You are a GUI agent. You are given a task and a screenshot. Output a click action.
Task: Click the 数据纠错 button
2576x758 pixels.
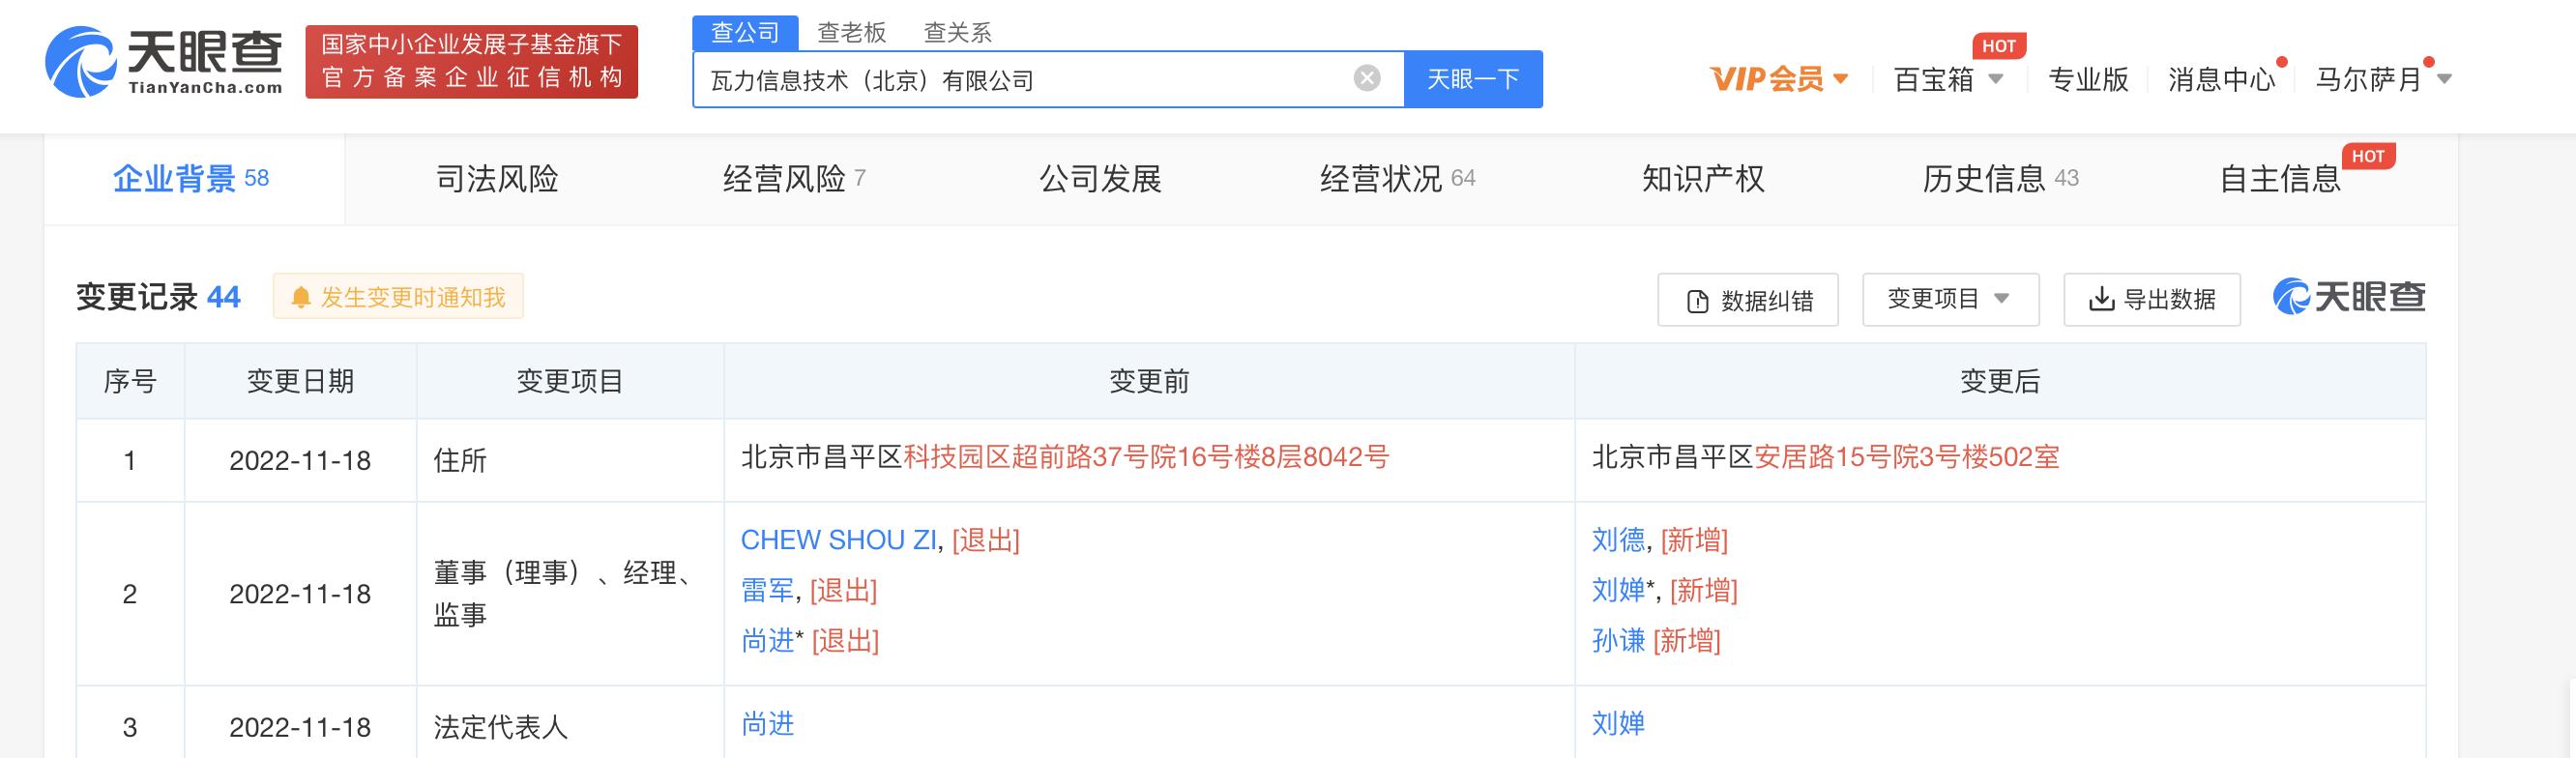(1748, 300)
